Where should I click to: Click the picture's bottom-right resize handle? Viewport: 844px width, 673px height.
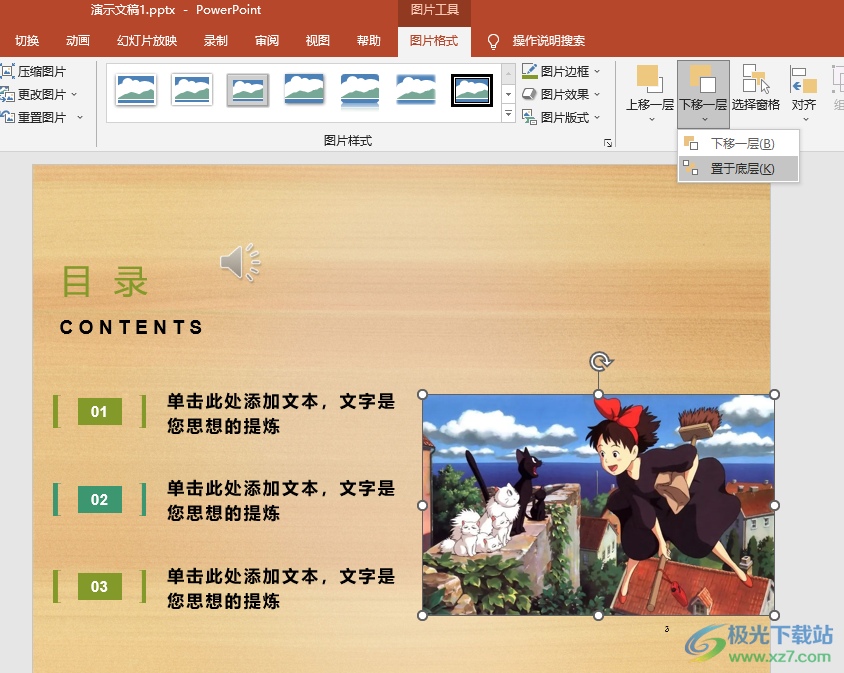point(775,615)
